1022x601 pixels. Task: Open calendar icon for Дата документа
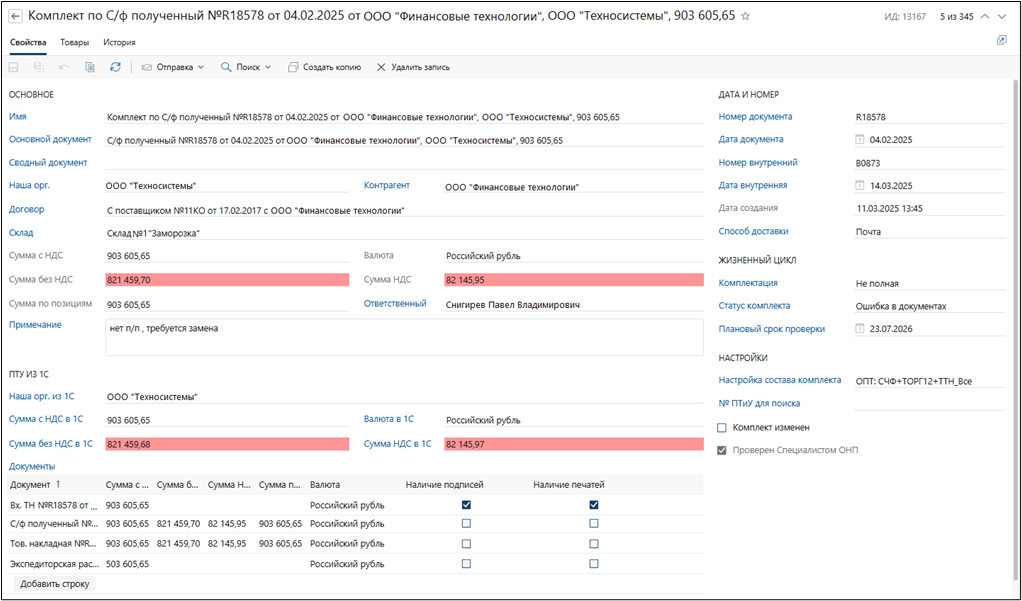860,140
